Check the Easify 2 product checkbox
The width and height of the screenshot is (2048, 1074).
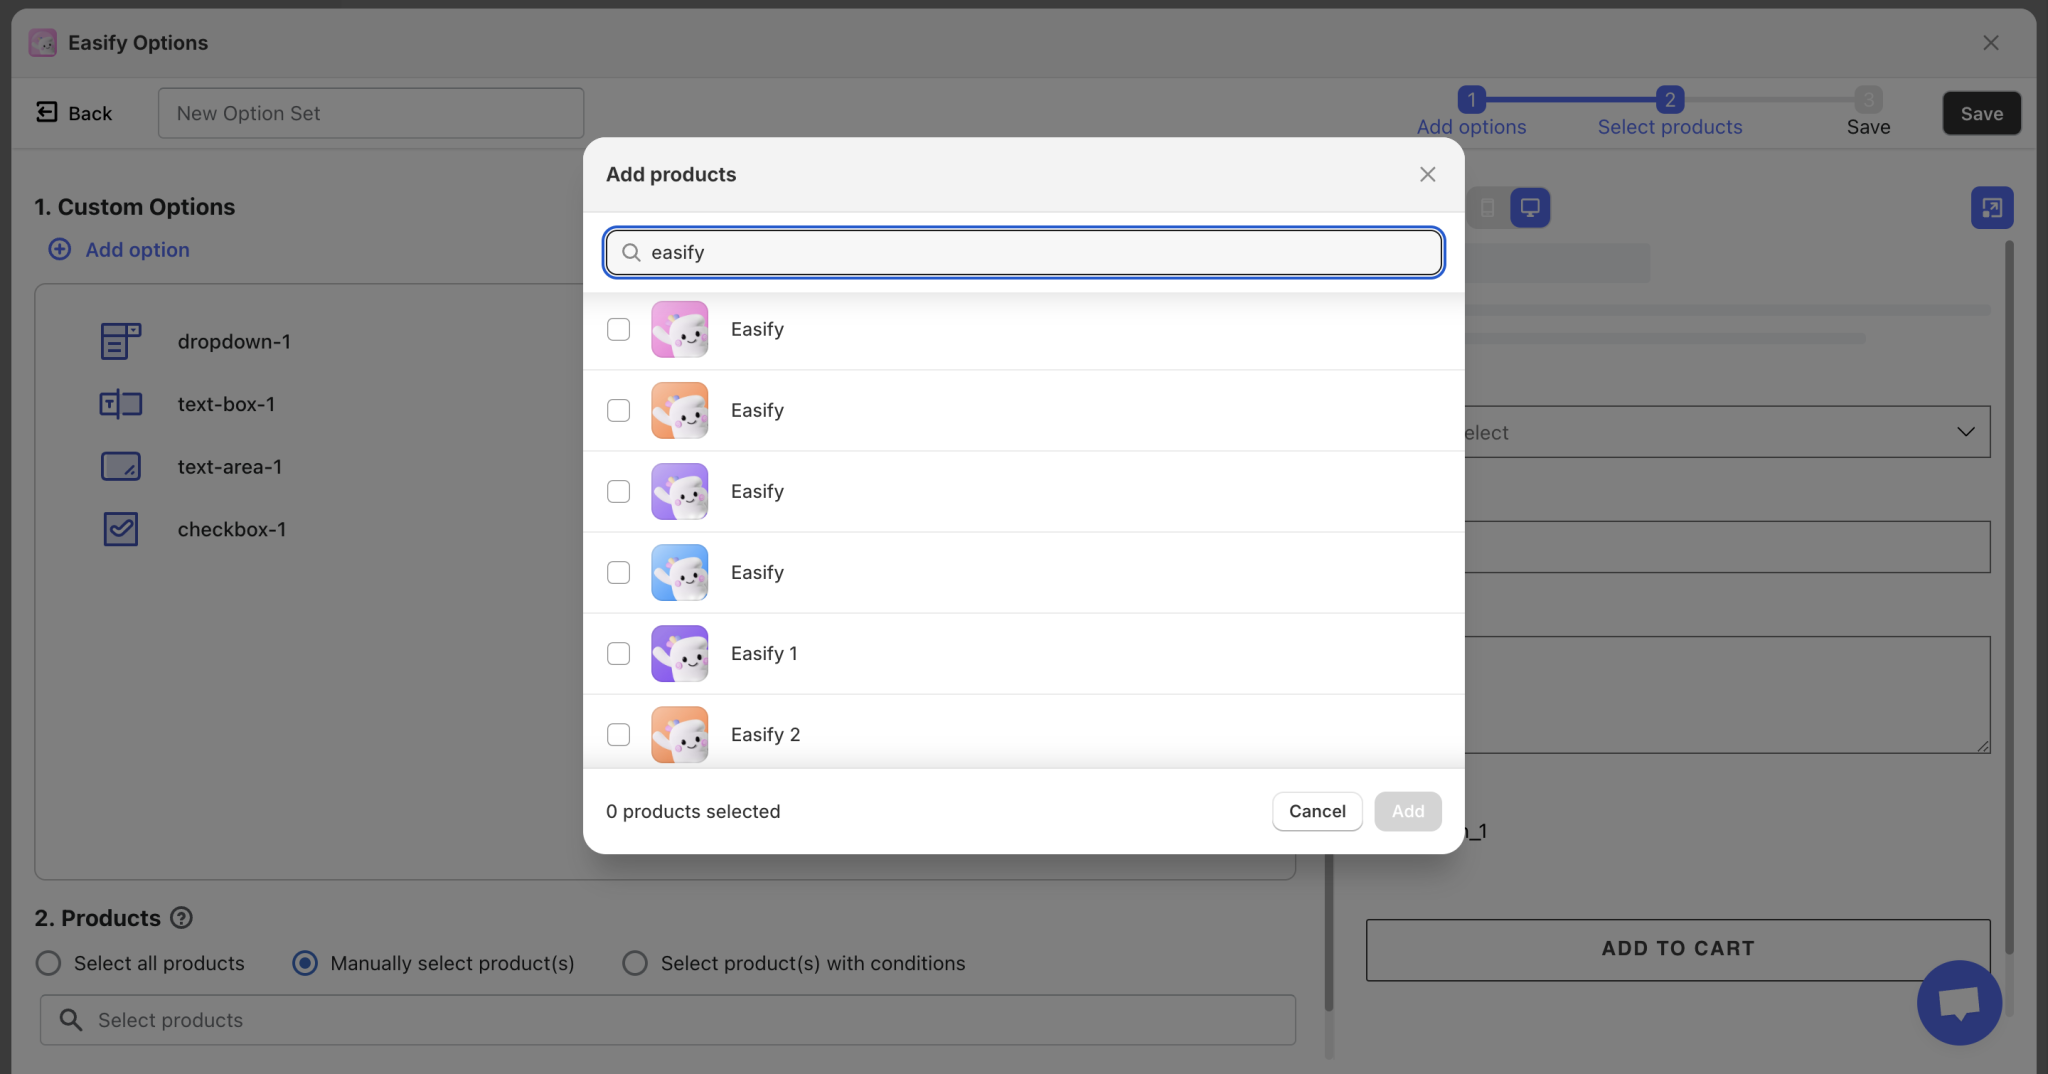pos(618,734)
